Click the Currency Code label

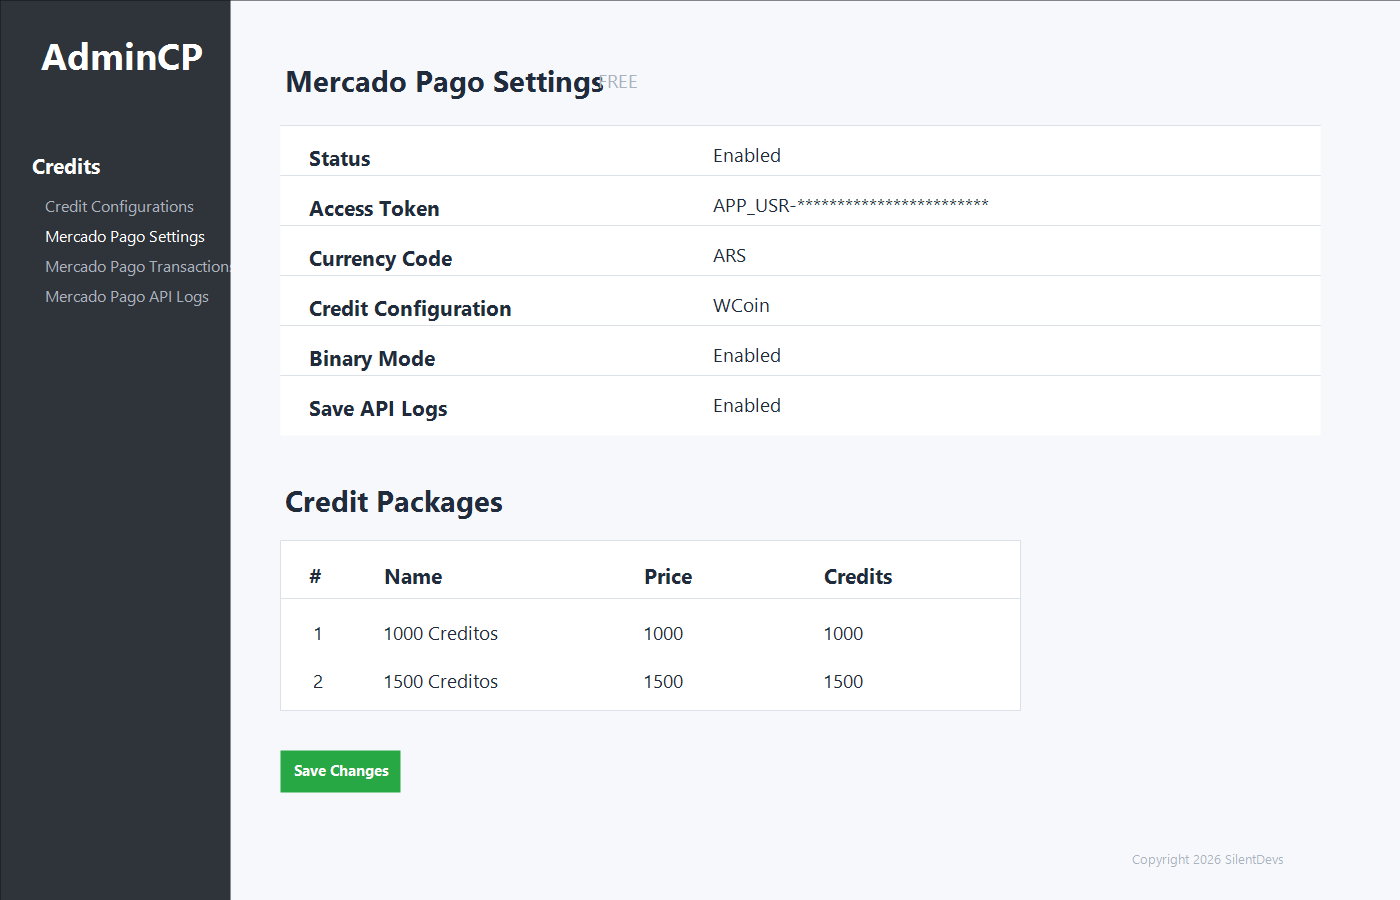(x=380, y=259)
